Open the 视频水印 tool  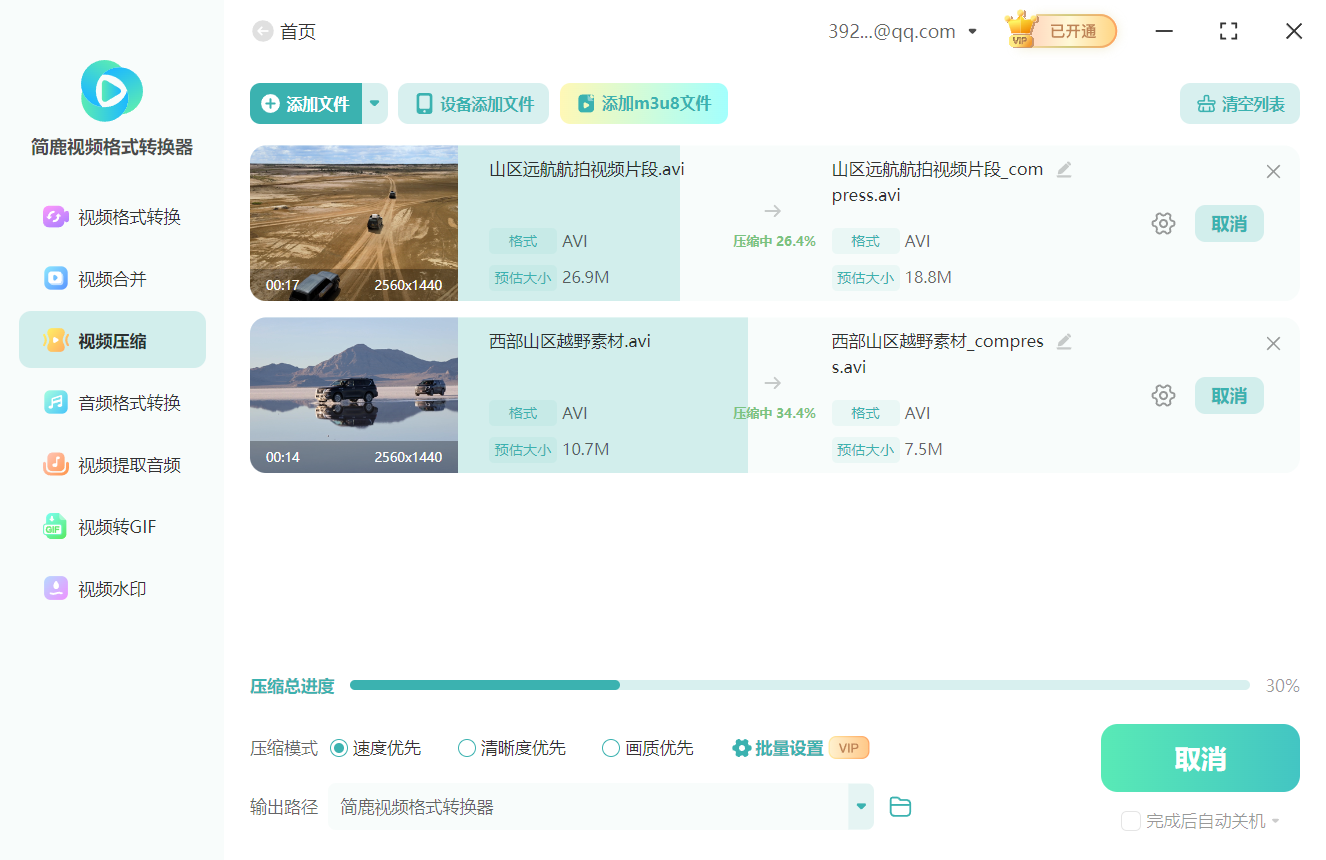click(111, 588)
